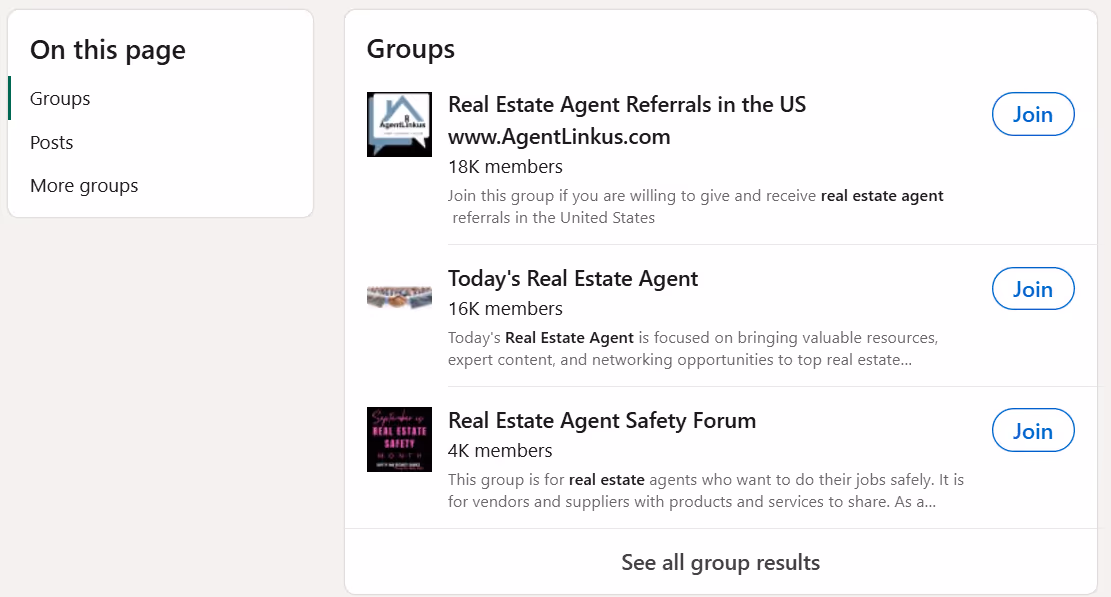Click the Today's Real Estate Agent title
The image size is (1111, 597).
click(573, 278)
